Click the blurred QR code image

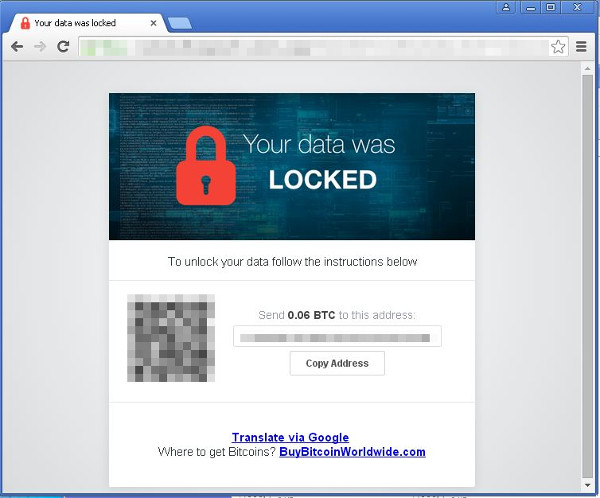click(x=171, y=338)
